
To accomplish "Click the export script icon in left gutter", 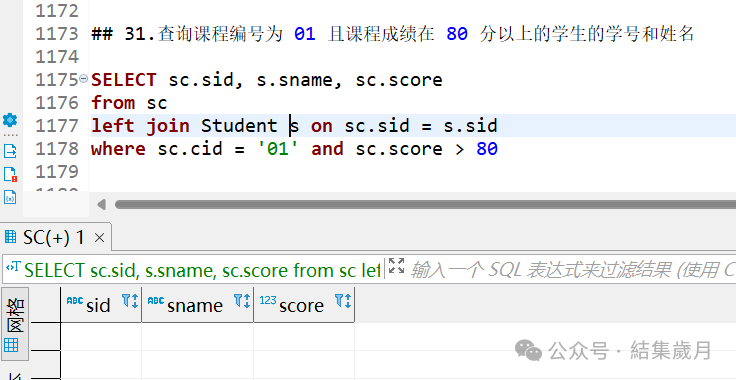I will click(10, 151).
